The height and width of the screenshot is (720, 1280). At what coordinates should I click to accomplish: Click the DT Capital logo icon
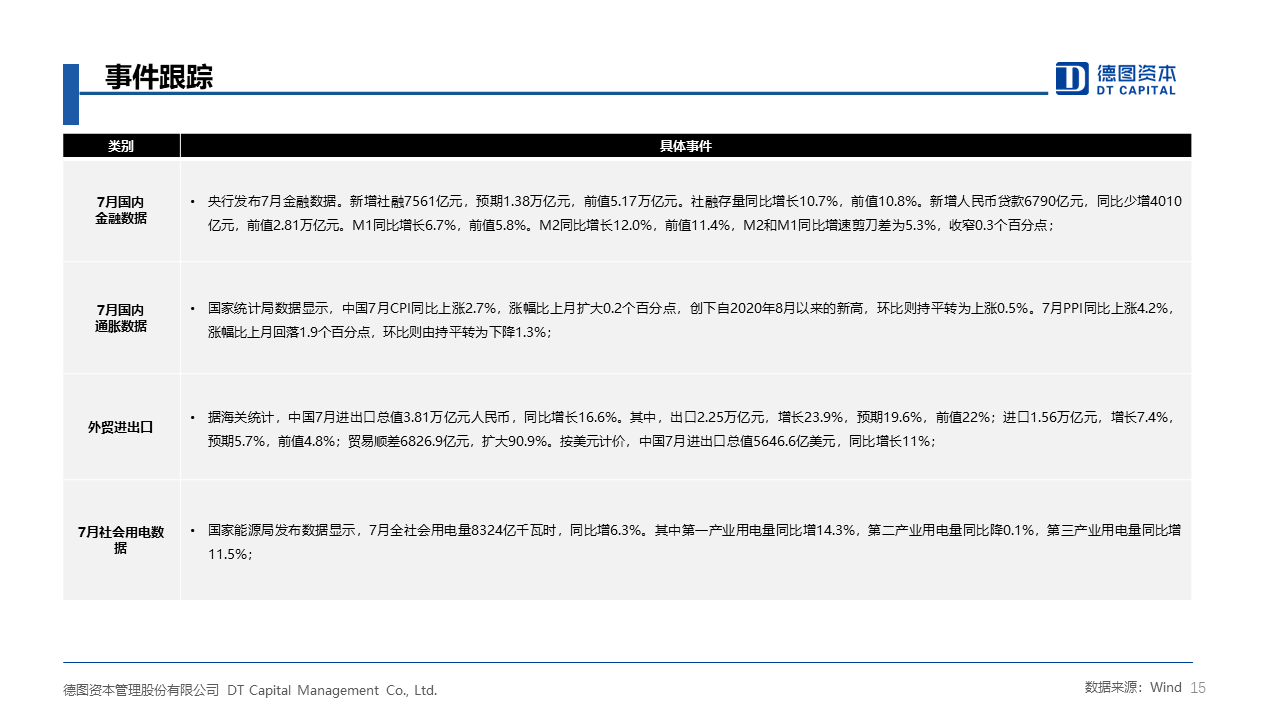point(1072,78)
